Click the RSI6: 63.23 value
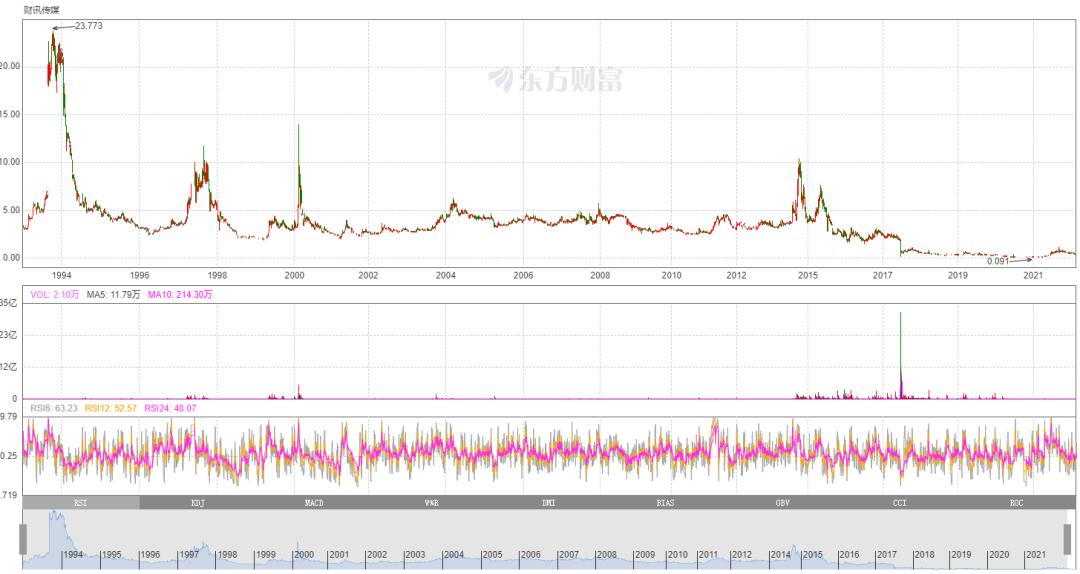The image size is (1080, 574). pyautogui.click(x=54, y=408)
